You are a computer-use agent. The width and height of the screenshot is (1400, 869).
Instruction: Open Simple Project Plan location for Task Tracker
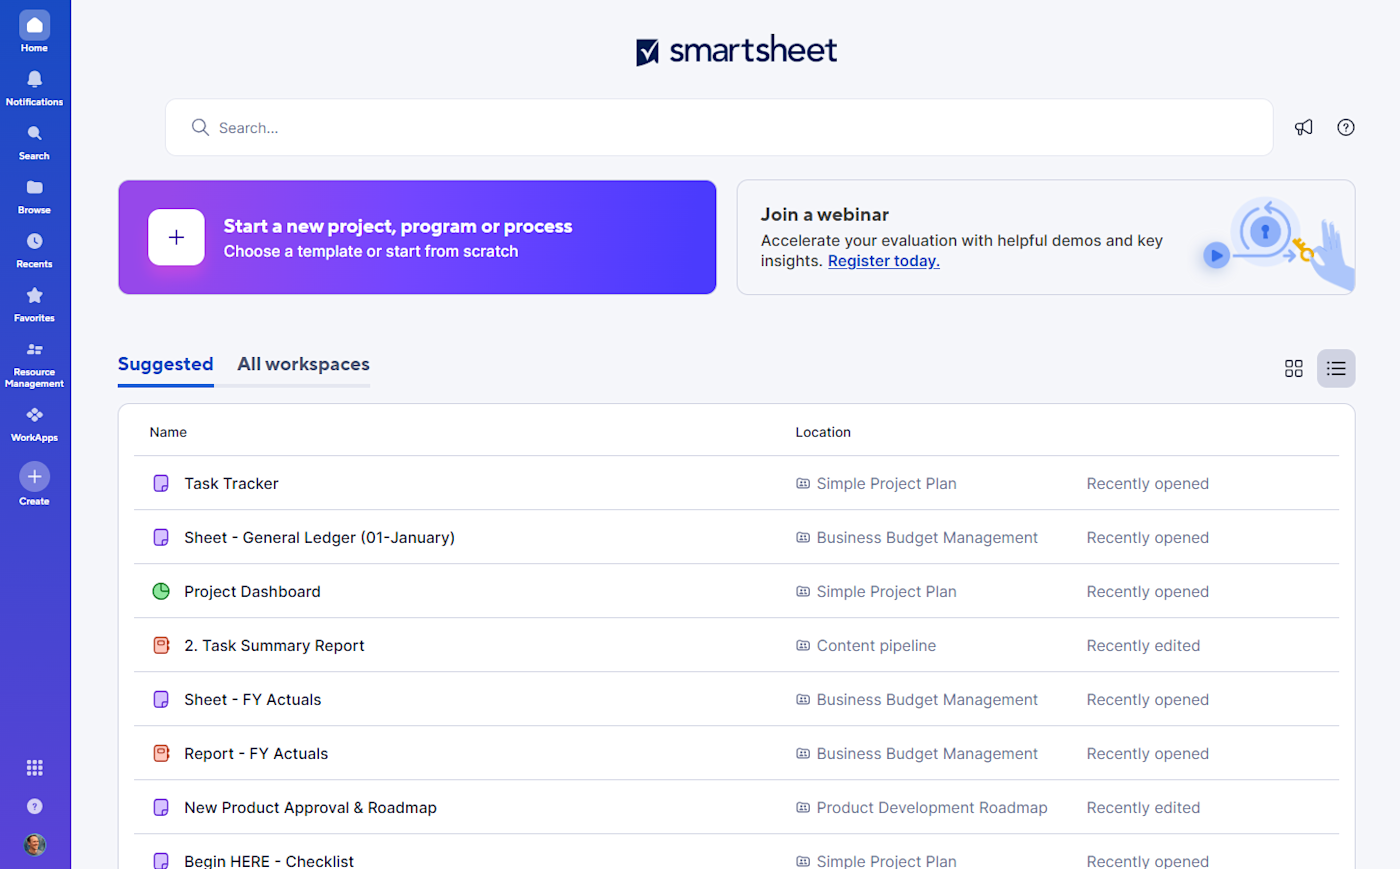876,483
